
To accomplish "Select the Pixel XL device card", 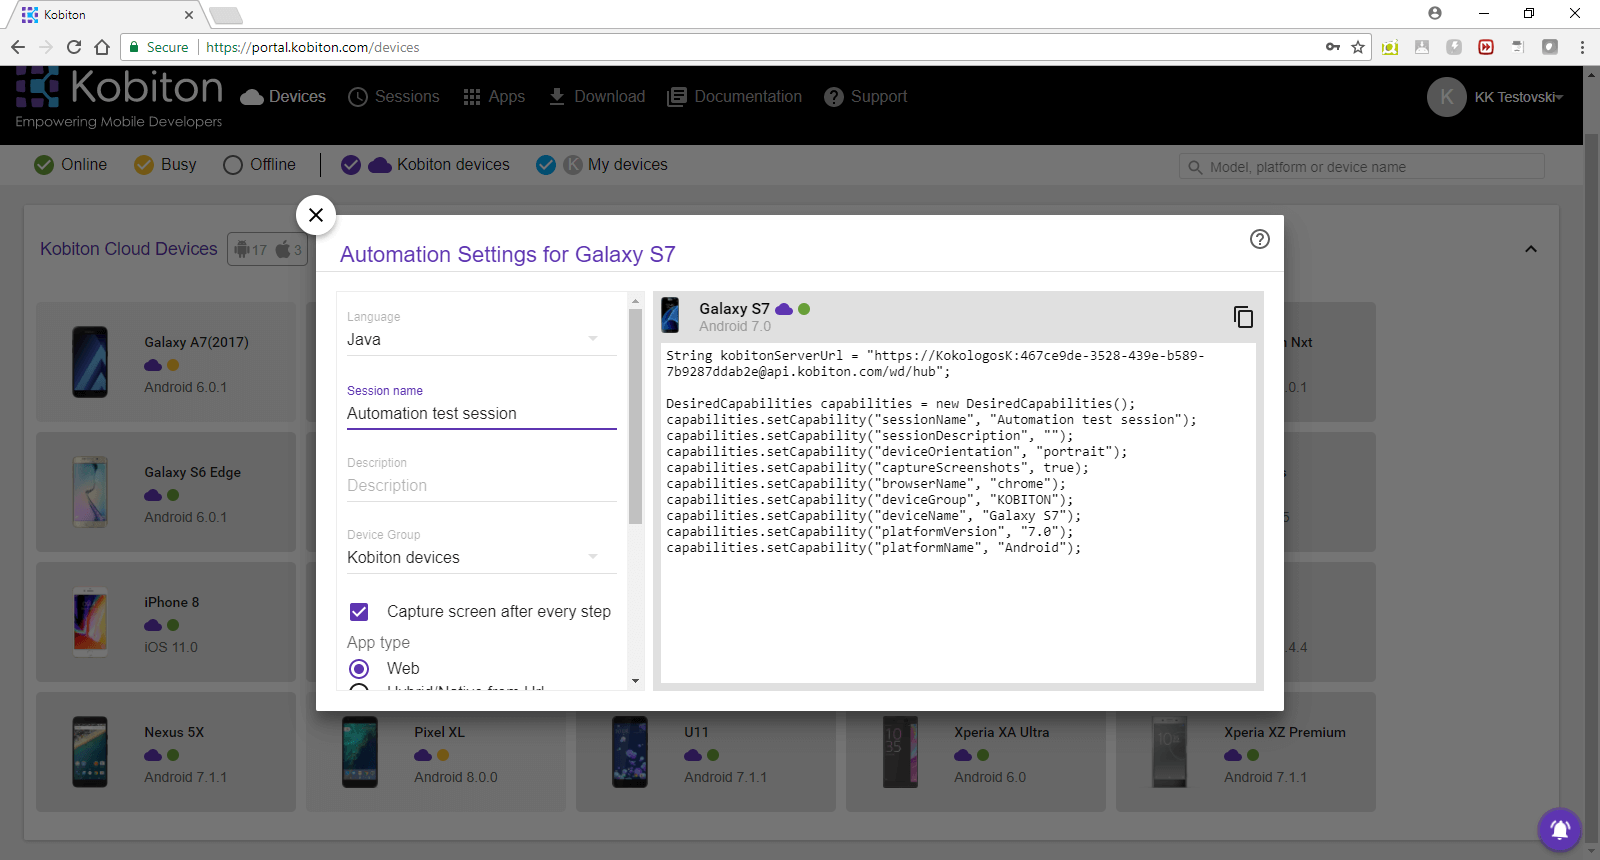I will pyautogui.click(x=436, y=761).
